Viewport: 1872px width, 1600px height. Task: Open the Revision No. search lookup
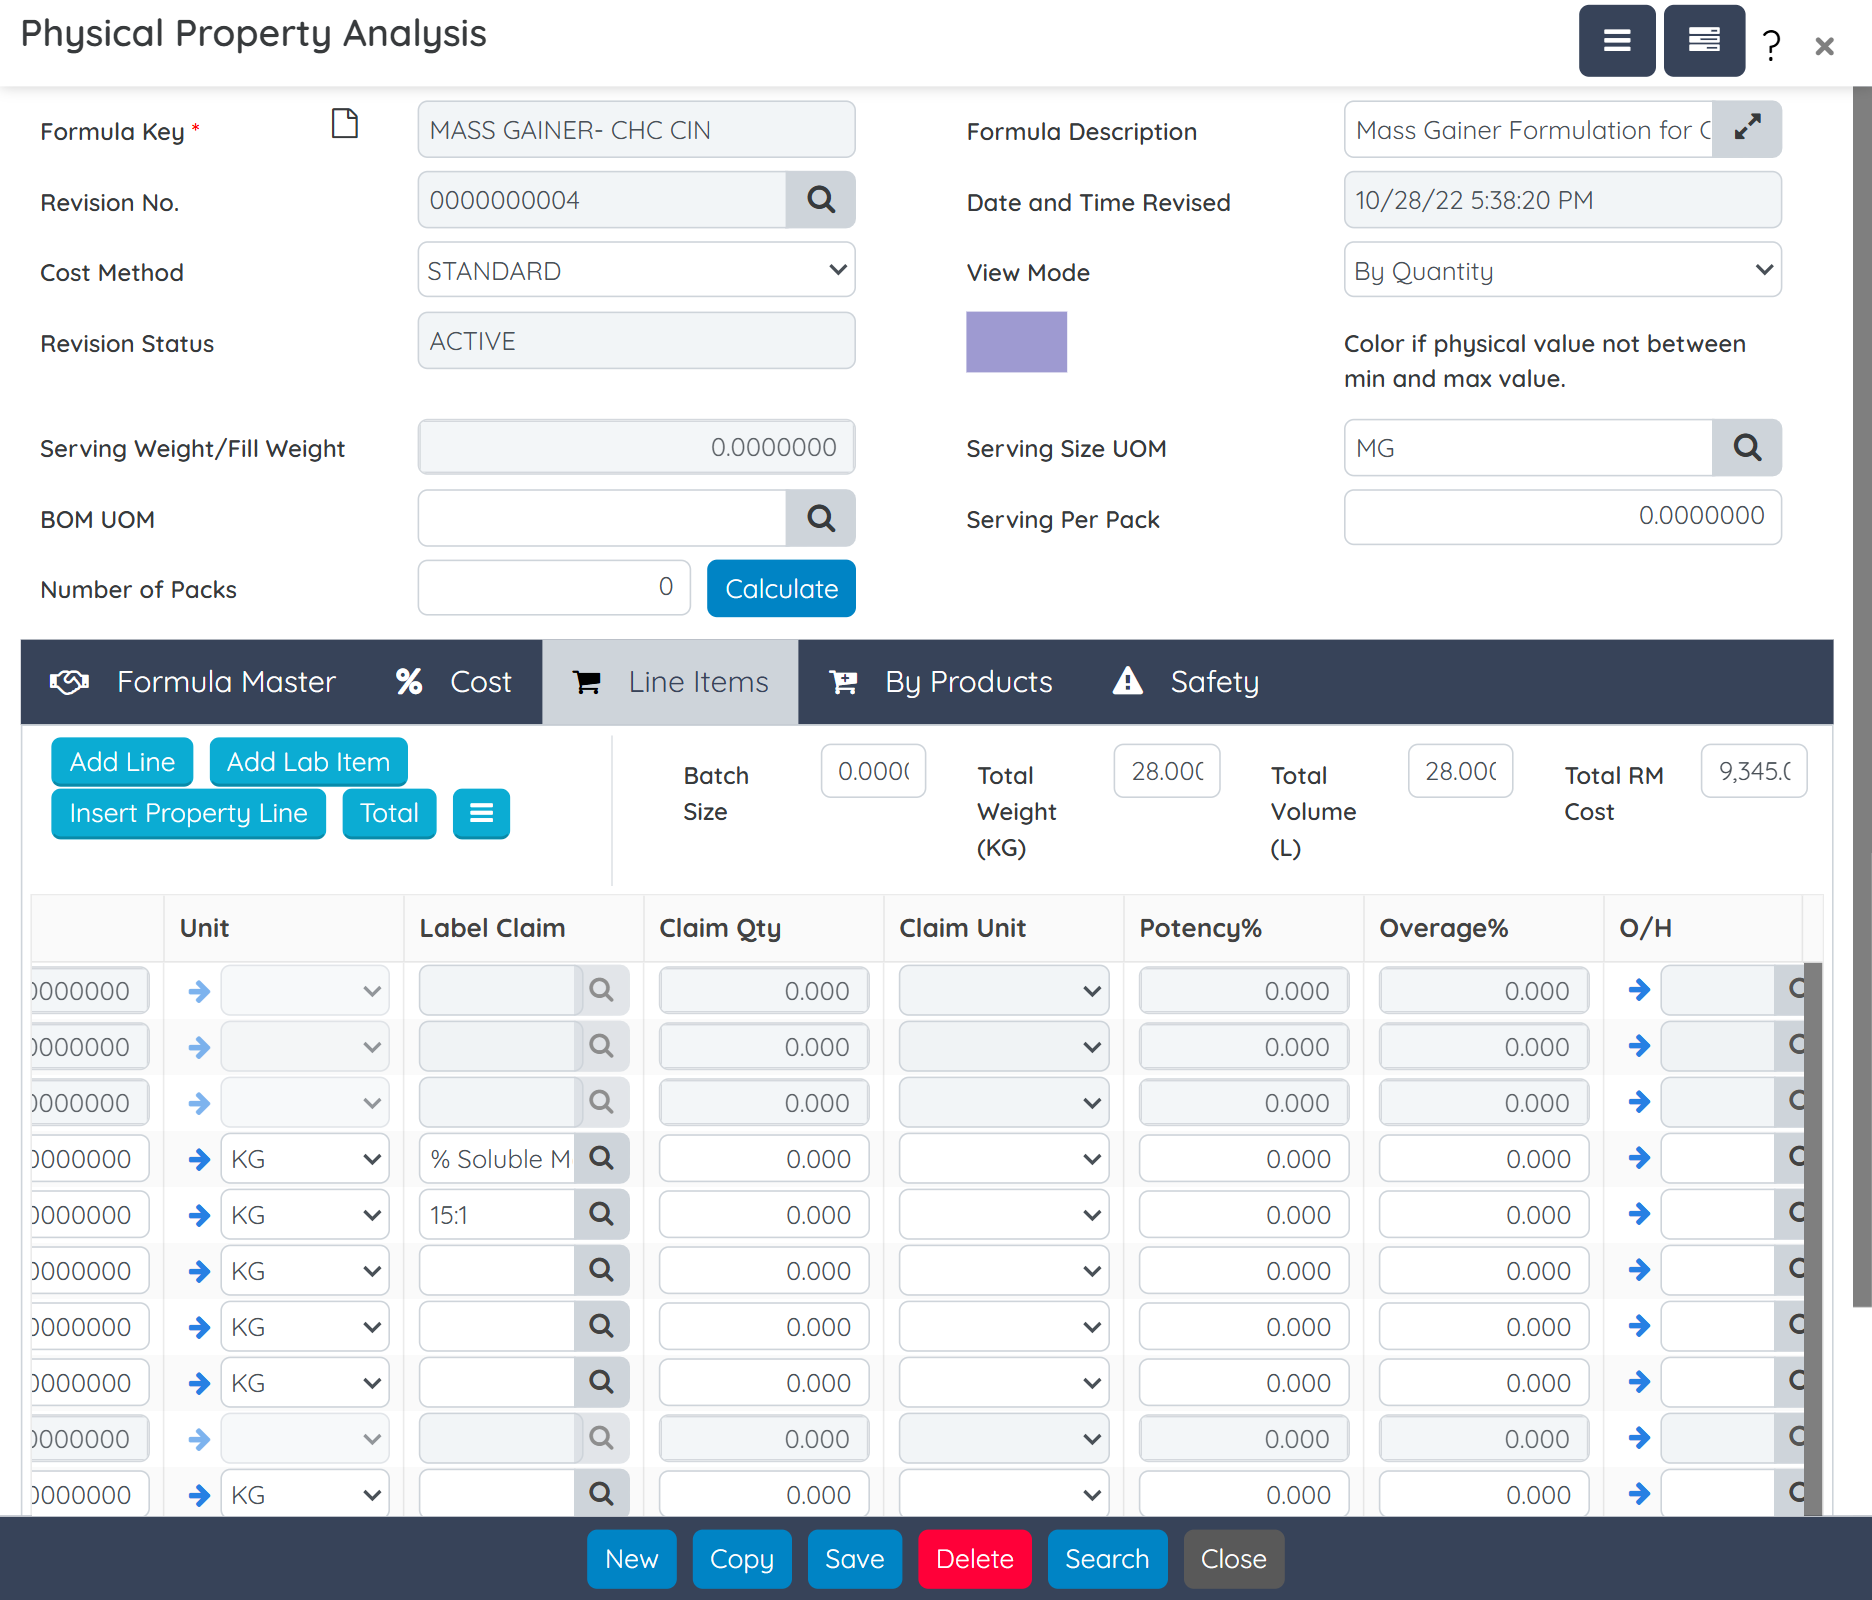tap(820, 200)
